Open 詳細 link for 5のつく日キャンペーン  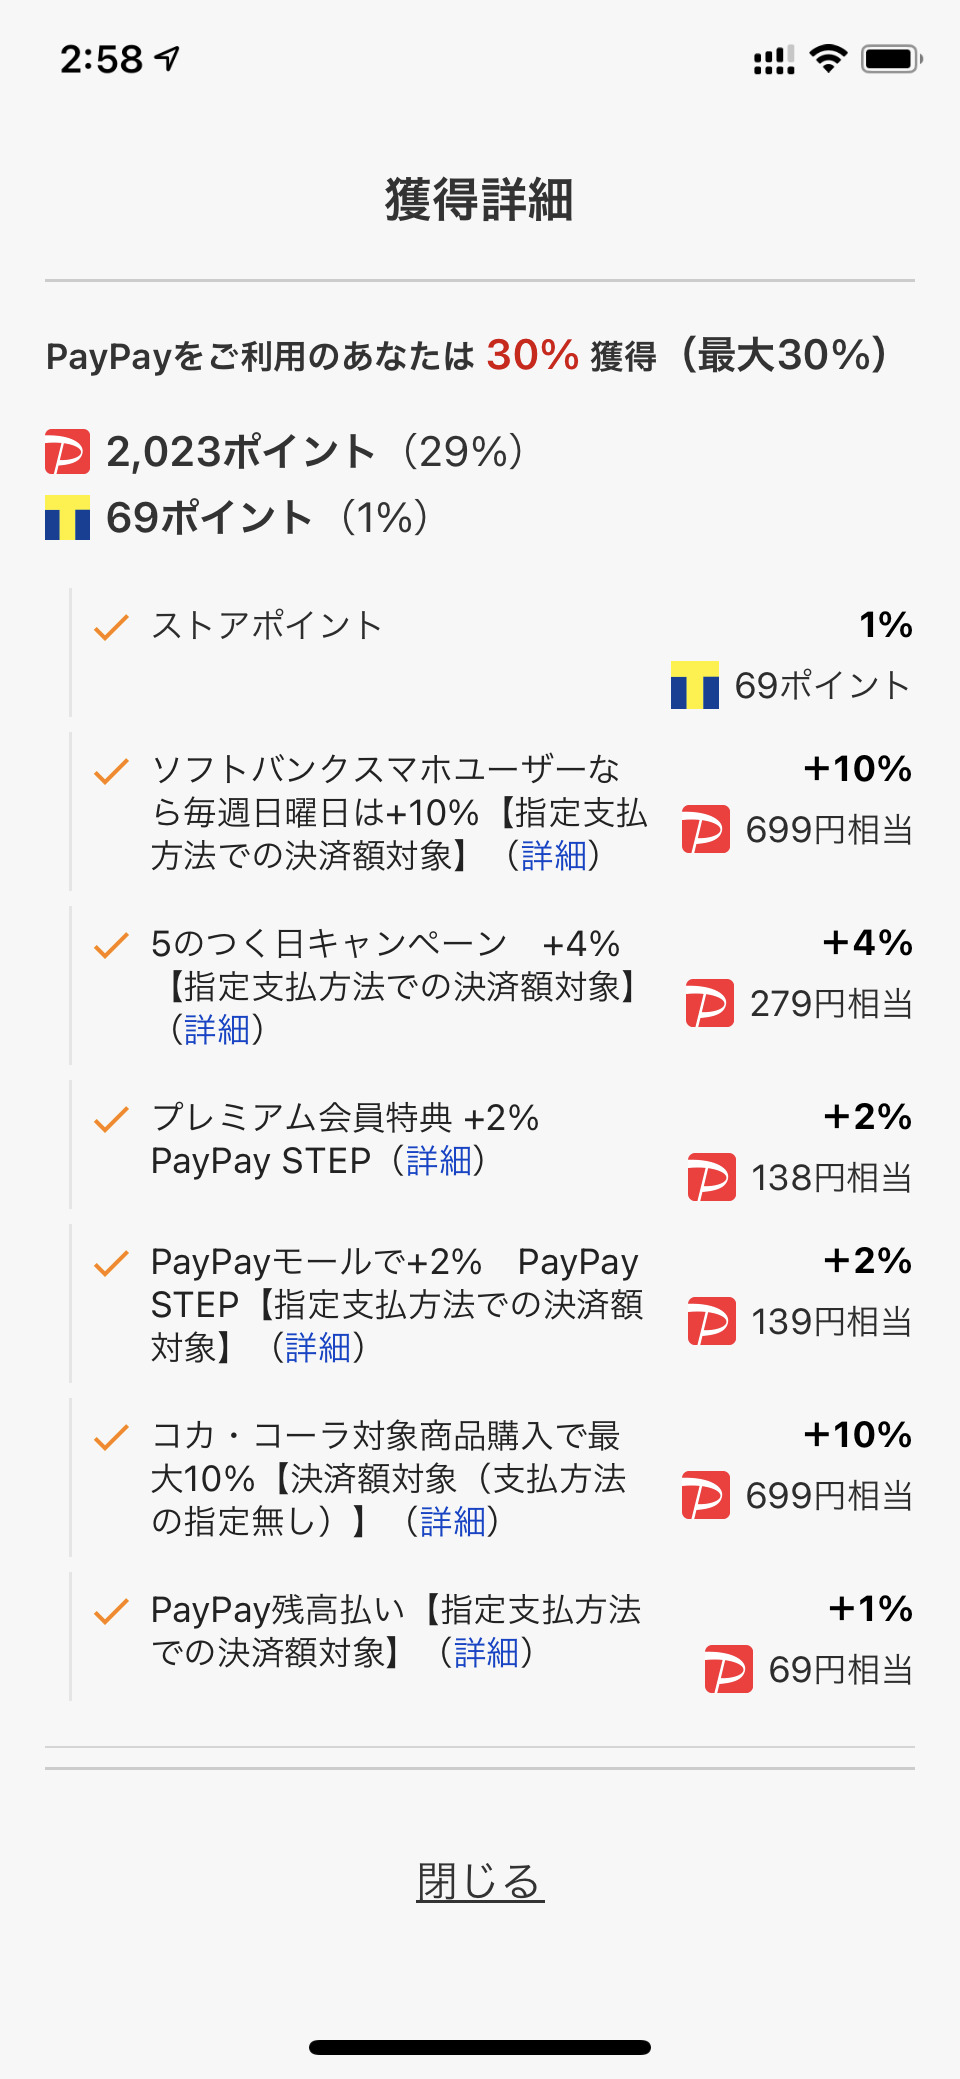[217, 1029]
